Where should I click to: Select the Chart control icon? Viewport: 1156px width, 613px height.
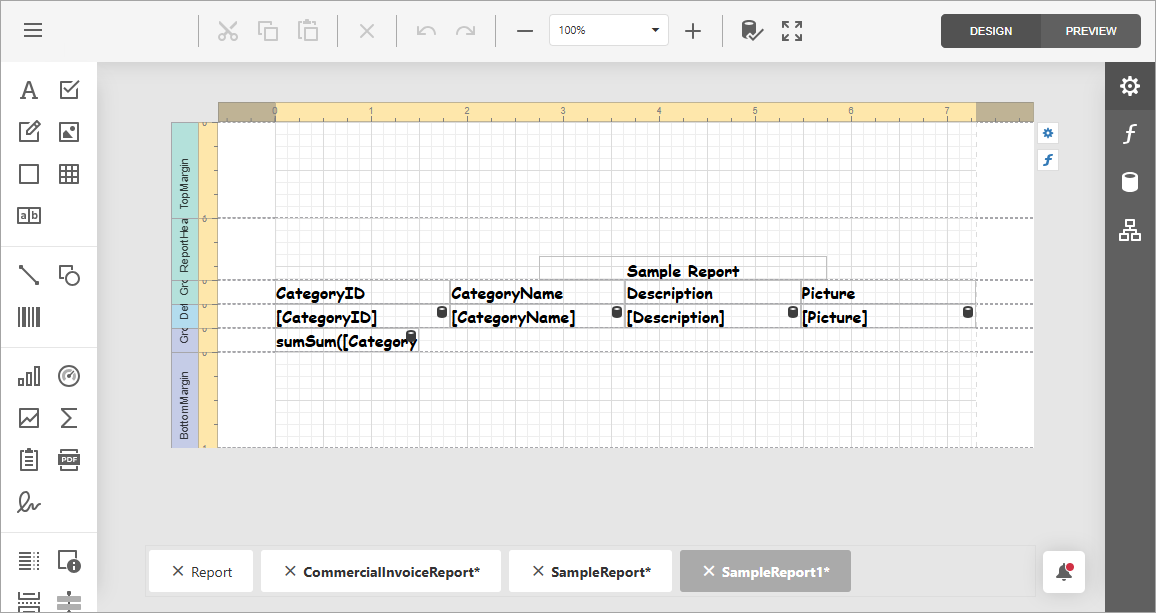[29, 376]
